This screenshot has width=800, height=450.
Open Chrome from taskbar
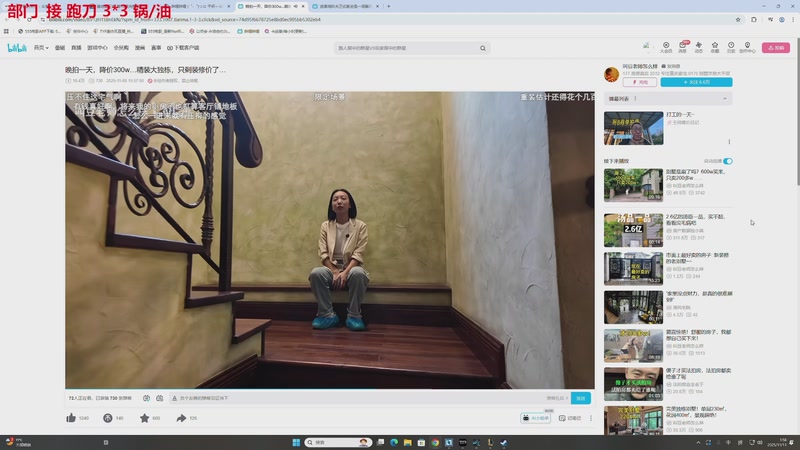click(x=435, y=442)
